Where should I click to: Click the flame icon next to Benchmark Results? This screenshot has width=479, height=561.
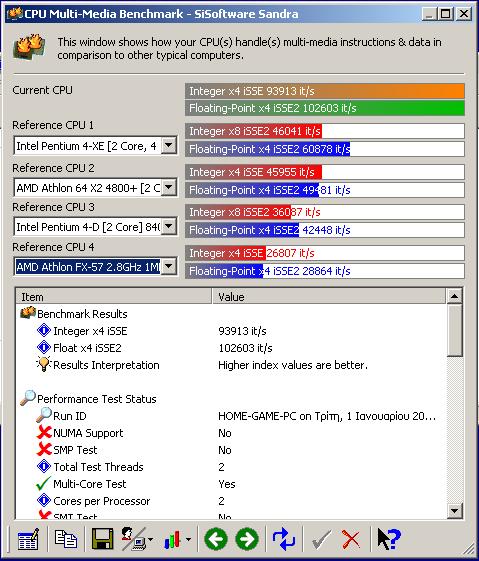click(x=28, y=313)
